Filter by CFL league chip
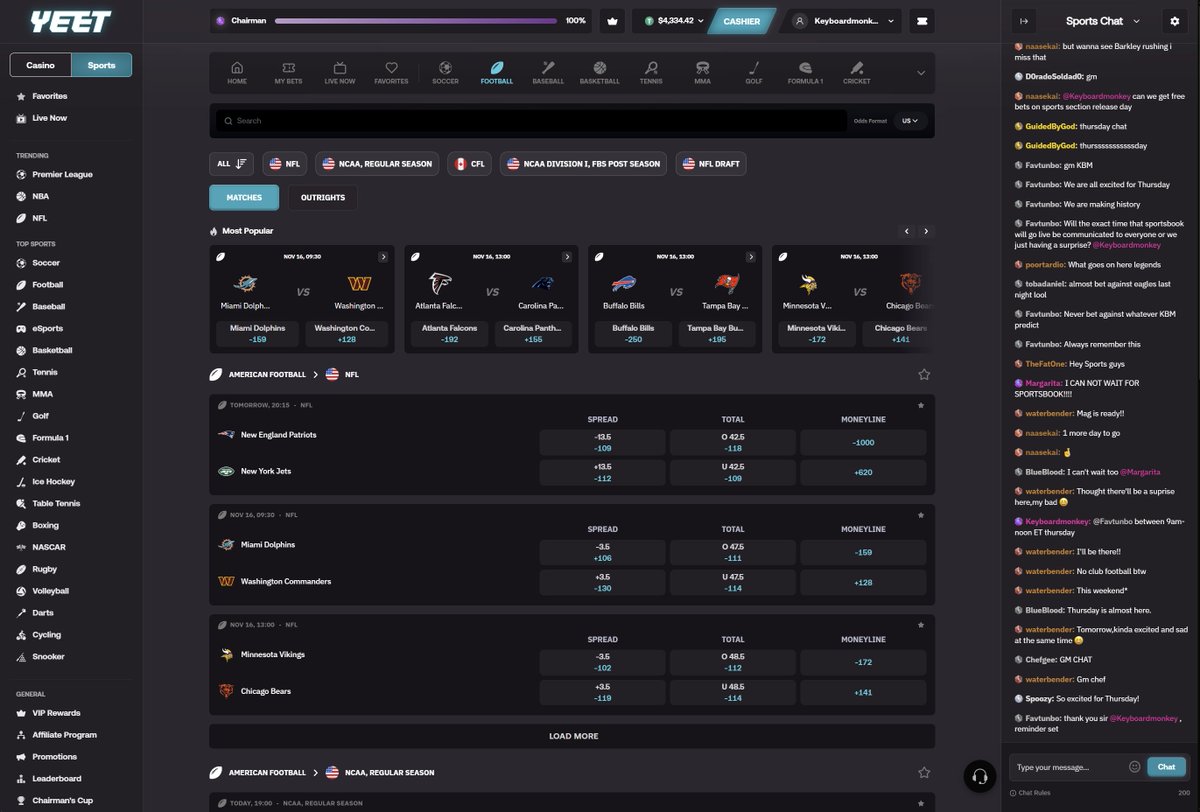Screen dimensions: 1200x812 (x=469, y=164)
